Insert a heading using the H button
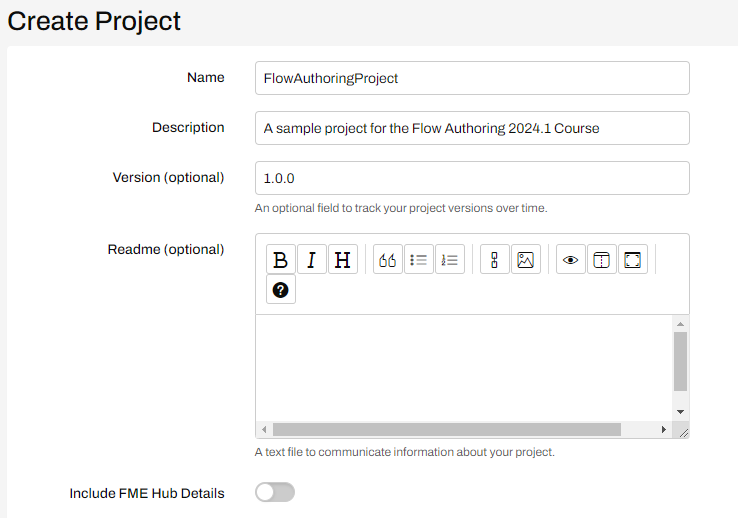The width and height of the screenshot is (738, 518). (x=343, y=259)
